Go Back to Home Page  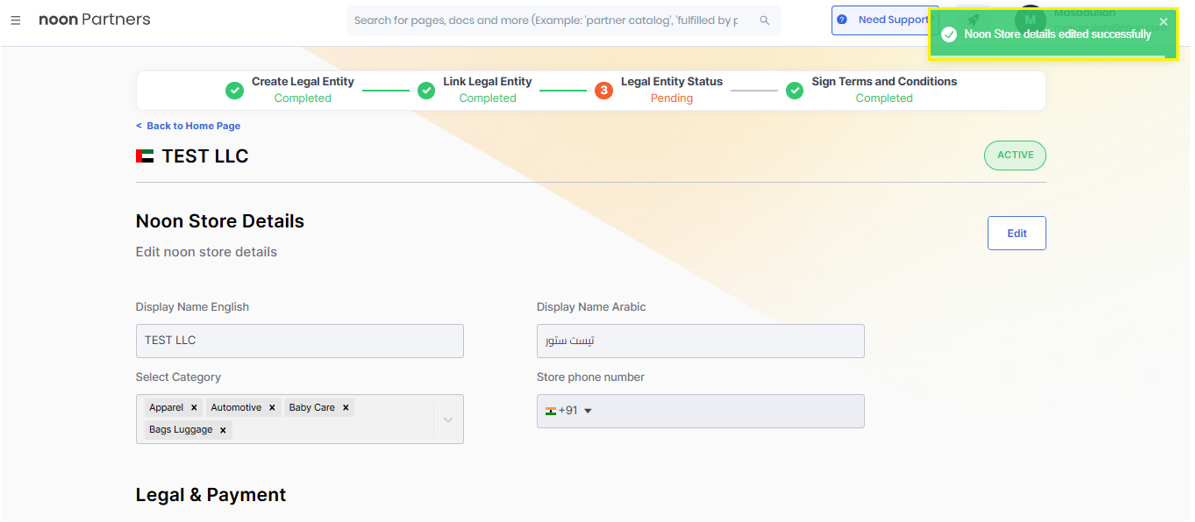click(x=188, y=126)
